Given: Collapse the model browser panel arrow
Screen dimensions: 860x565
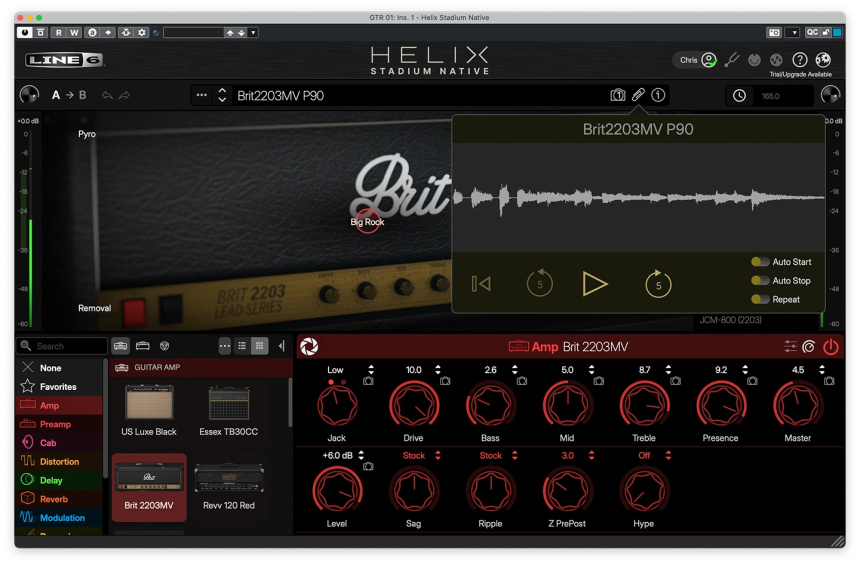Looking at the screenshot, I should (x=281, y=346).
